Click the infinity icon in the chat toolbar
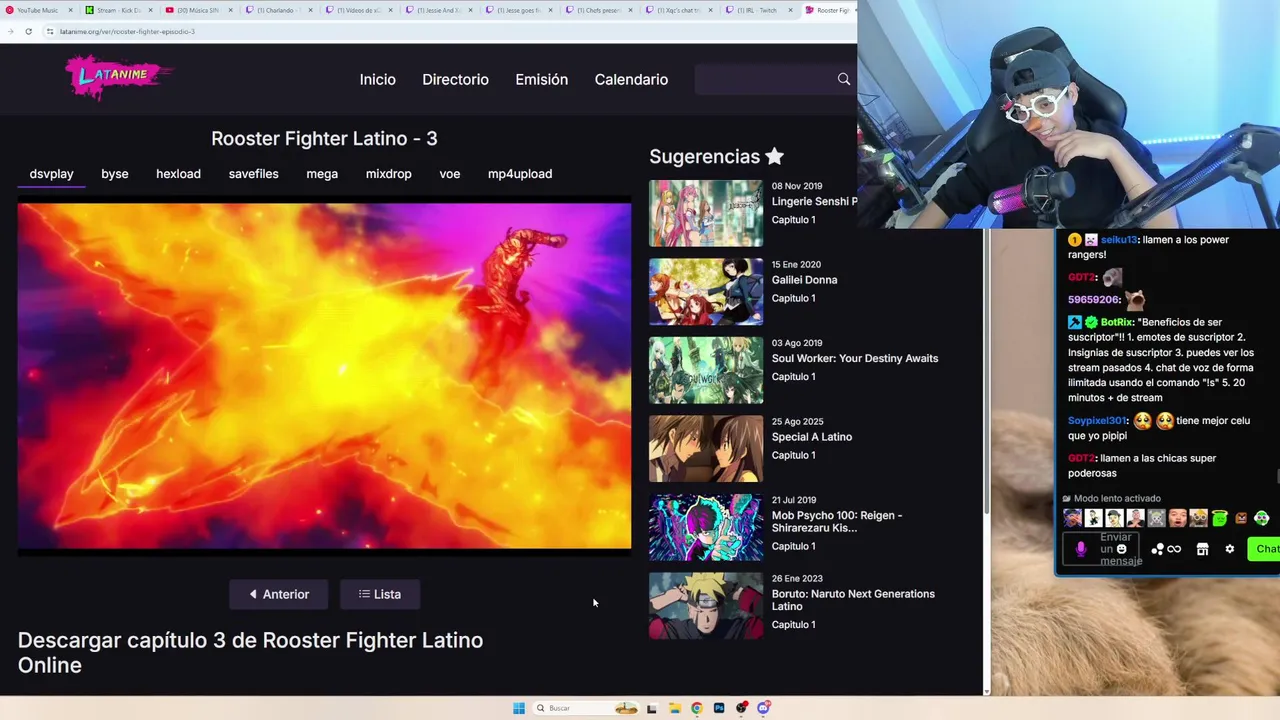 pyautogui.click(x=1174, y=549)
